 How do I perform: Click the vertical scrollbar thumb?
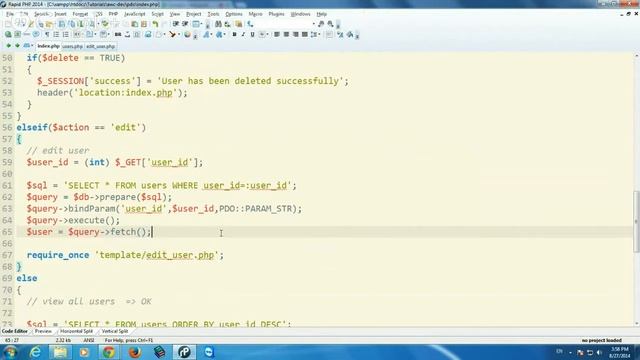click(636, 222)
